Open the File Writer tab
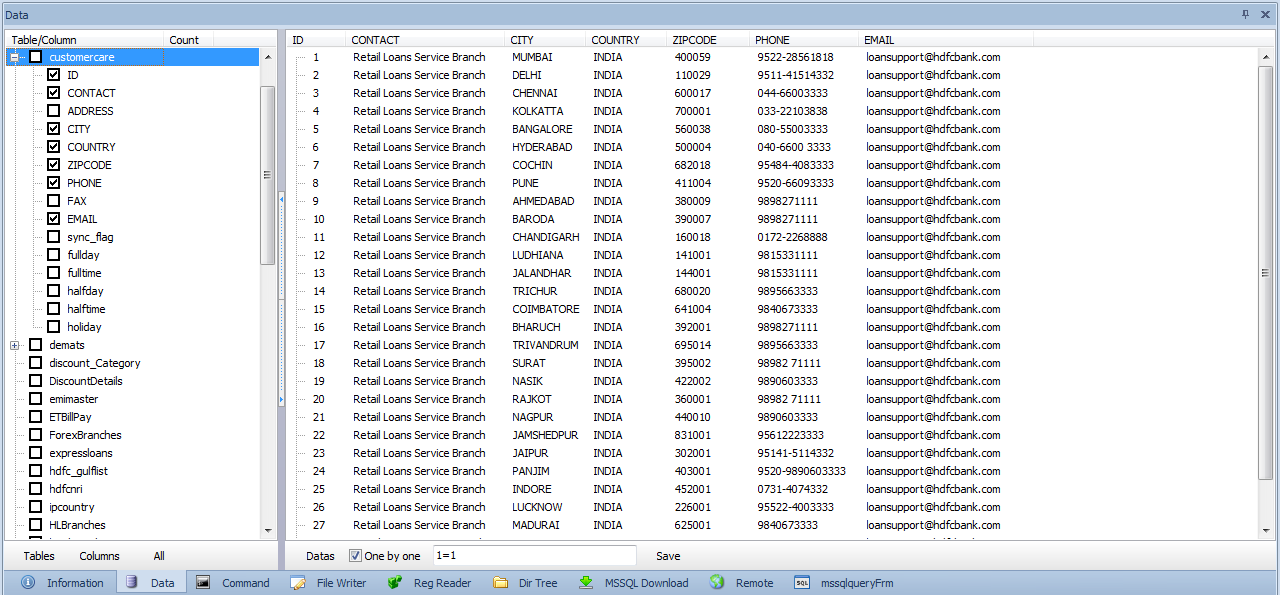The height and width of the screenshot is (595, 1280). 328,583
